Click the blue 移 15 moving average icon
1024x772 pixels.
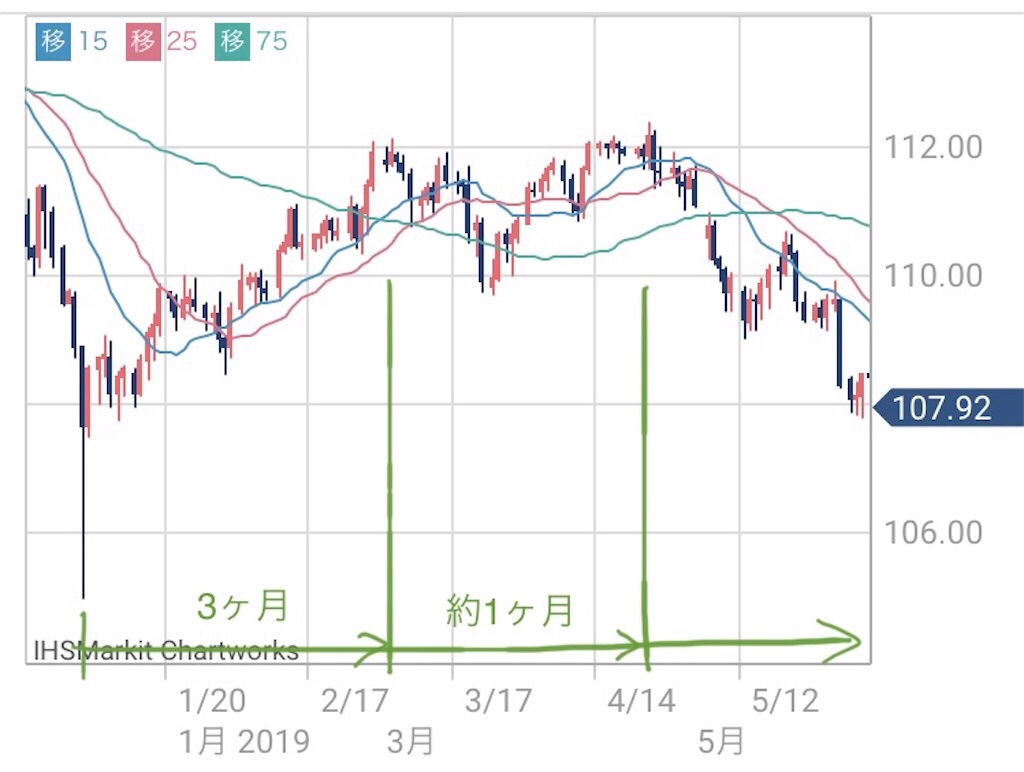click(x=54, y=41)
